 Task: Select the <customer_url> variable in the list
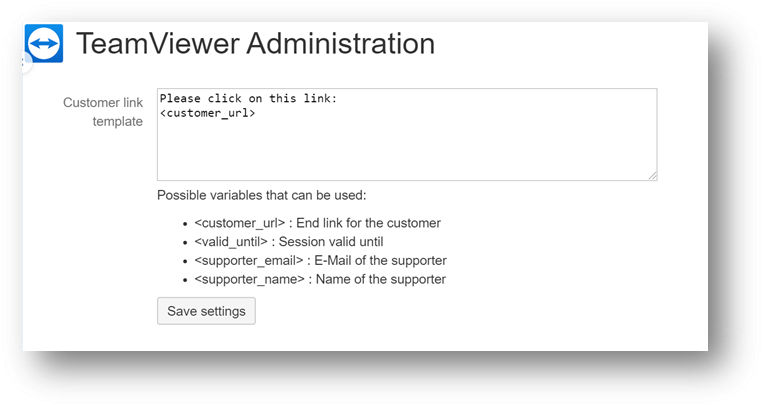click(240, 223)
